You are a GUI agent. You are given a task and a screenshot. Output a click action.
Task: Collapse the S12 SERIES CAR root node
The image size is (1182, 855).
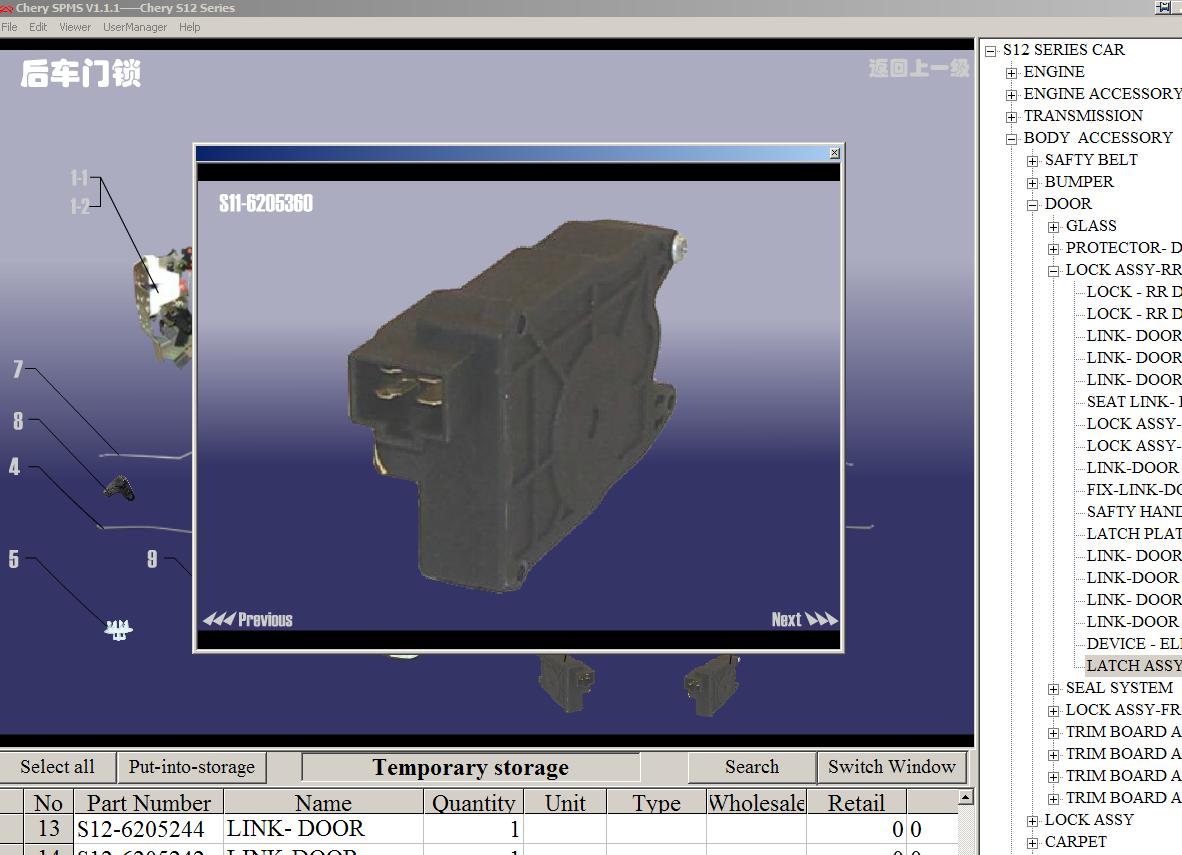coord(991,51)
